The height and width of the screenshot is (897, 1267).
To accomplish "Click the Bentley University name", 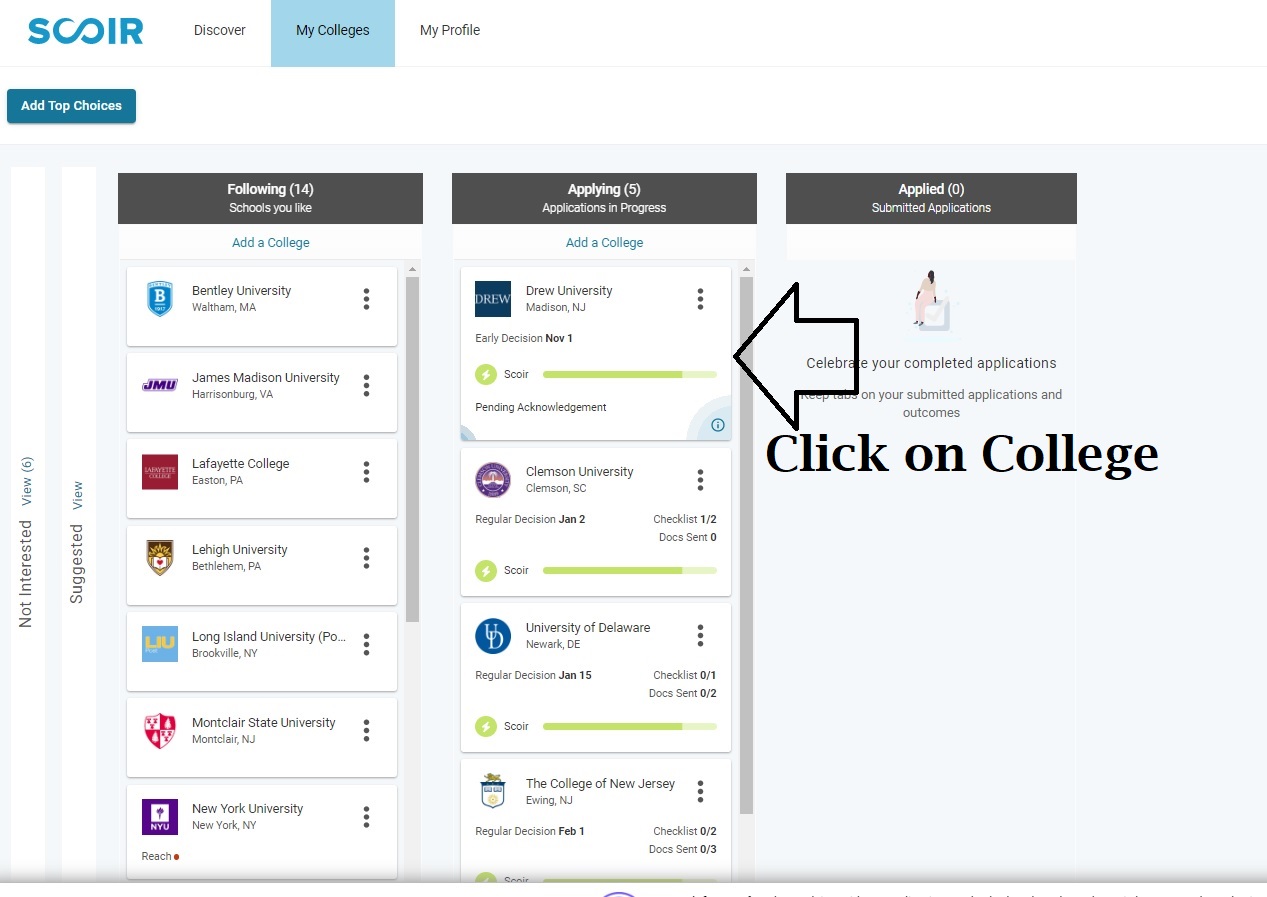I will coord(241,291).
